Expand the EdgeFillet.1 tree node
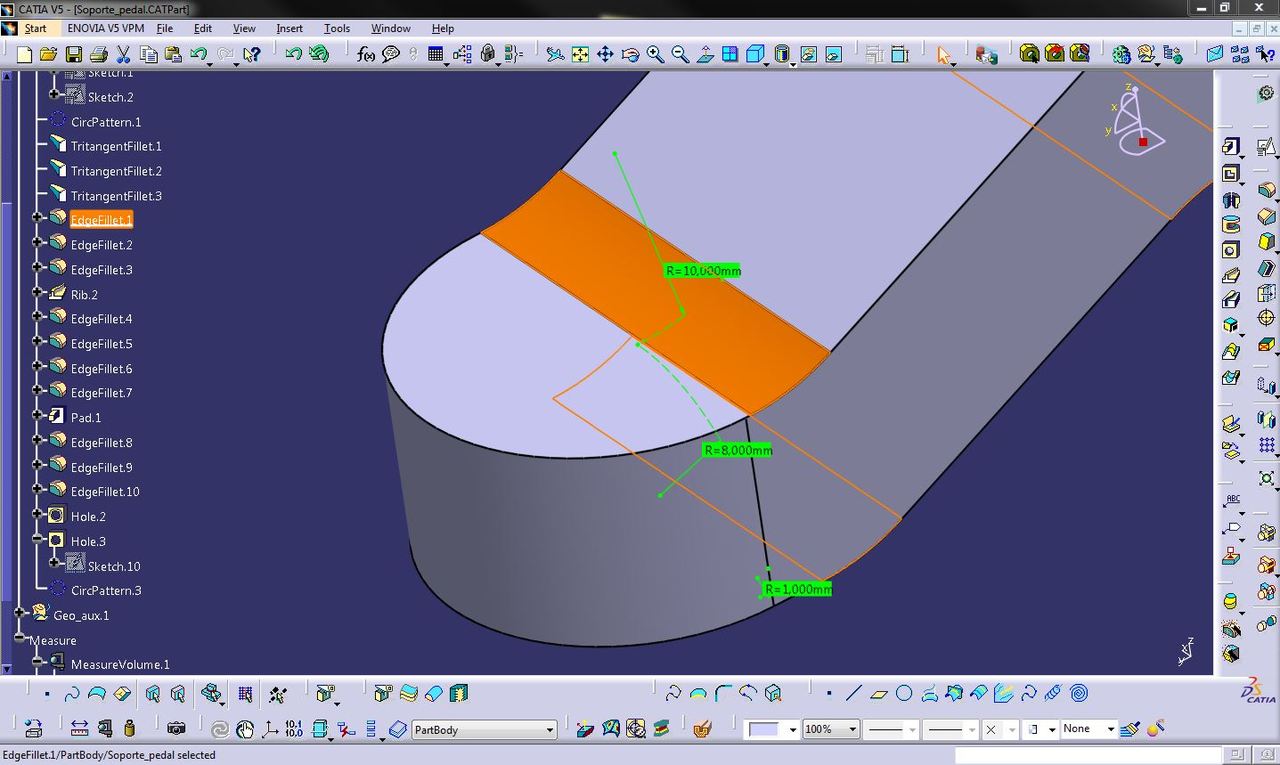 (37, 217)
